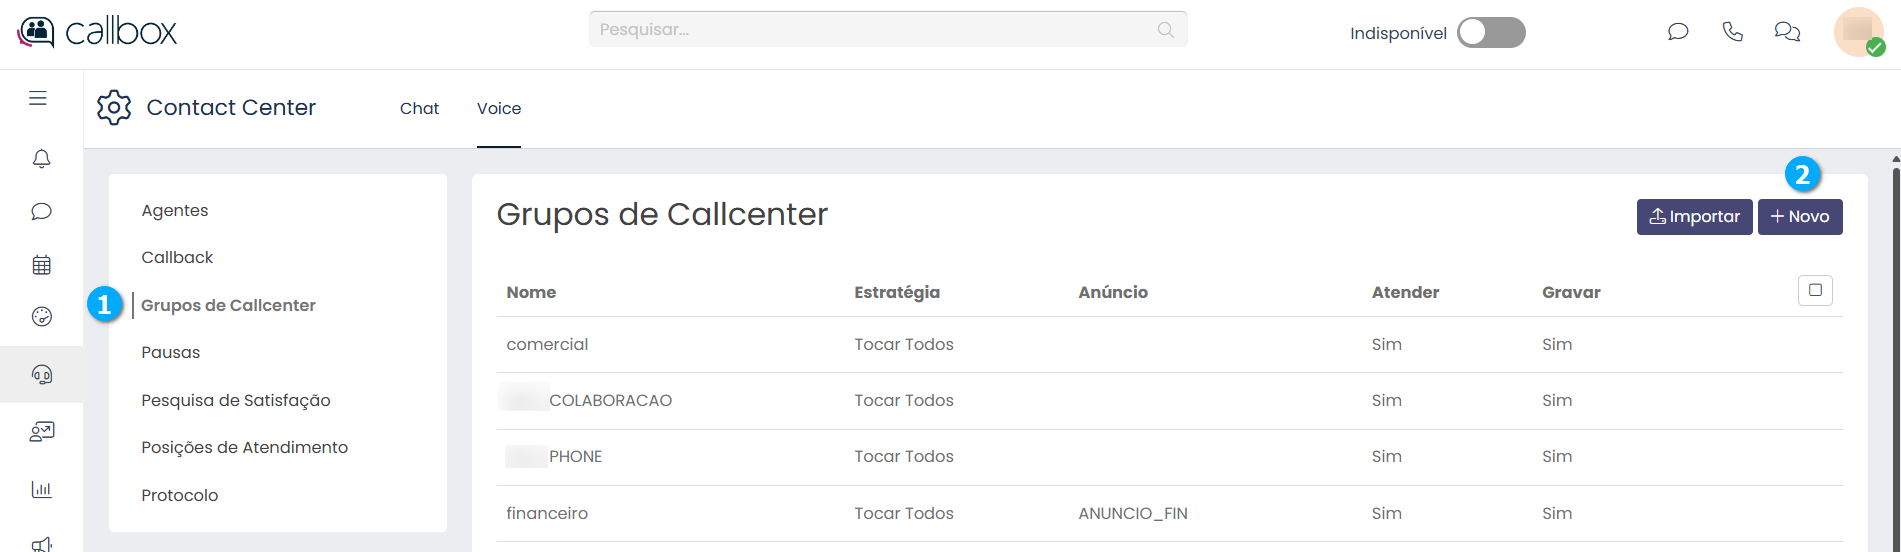Open conversations double-bubble icon in header

click(x=1786, y=32)
